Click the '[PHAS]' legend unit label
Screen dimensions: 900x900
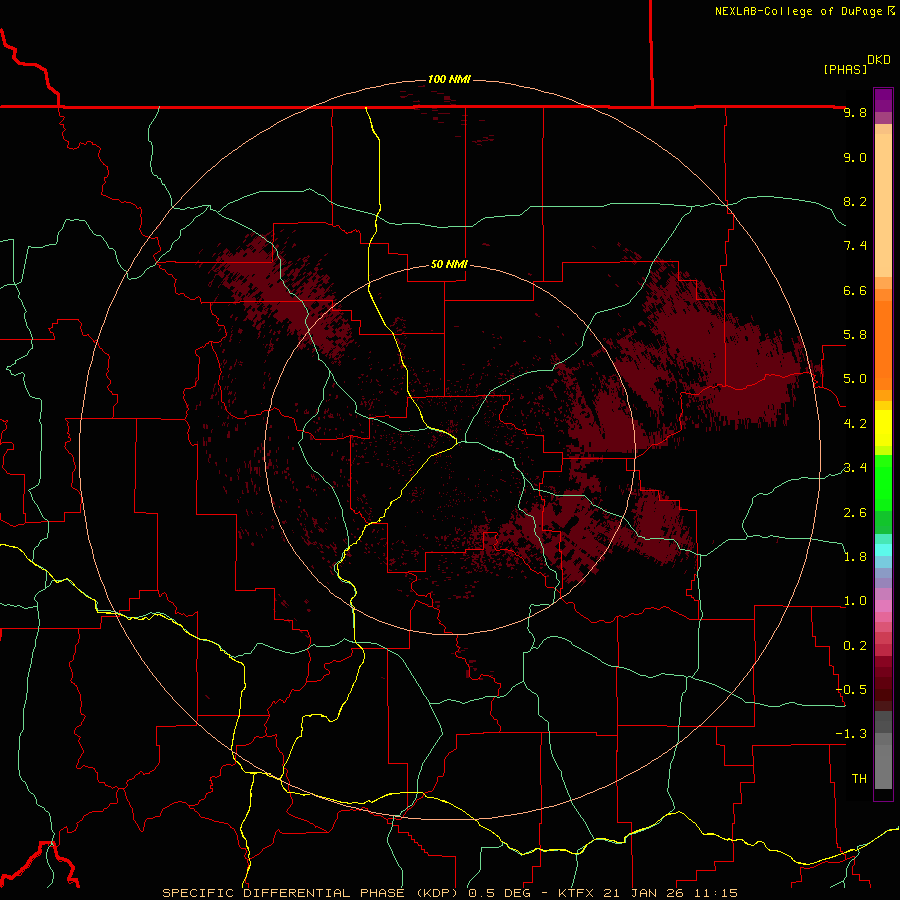click(x=845, y=69)
